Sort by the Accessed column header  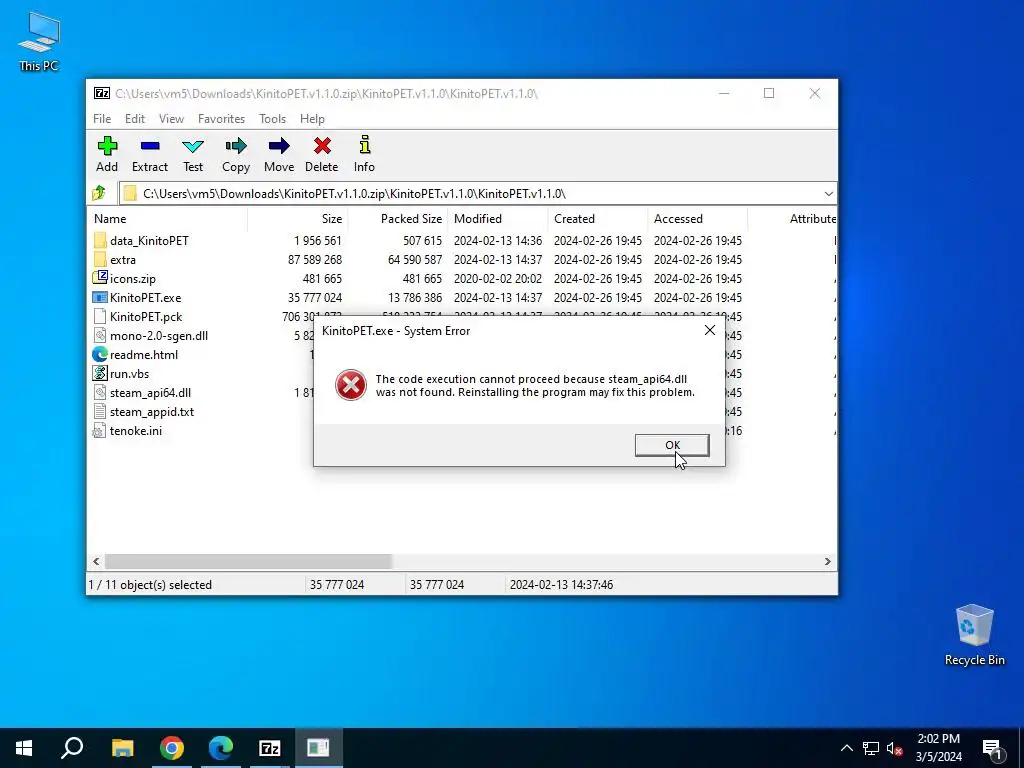point(697,219)
